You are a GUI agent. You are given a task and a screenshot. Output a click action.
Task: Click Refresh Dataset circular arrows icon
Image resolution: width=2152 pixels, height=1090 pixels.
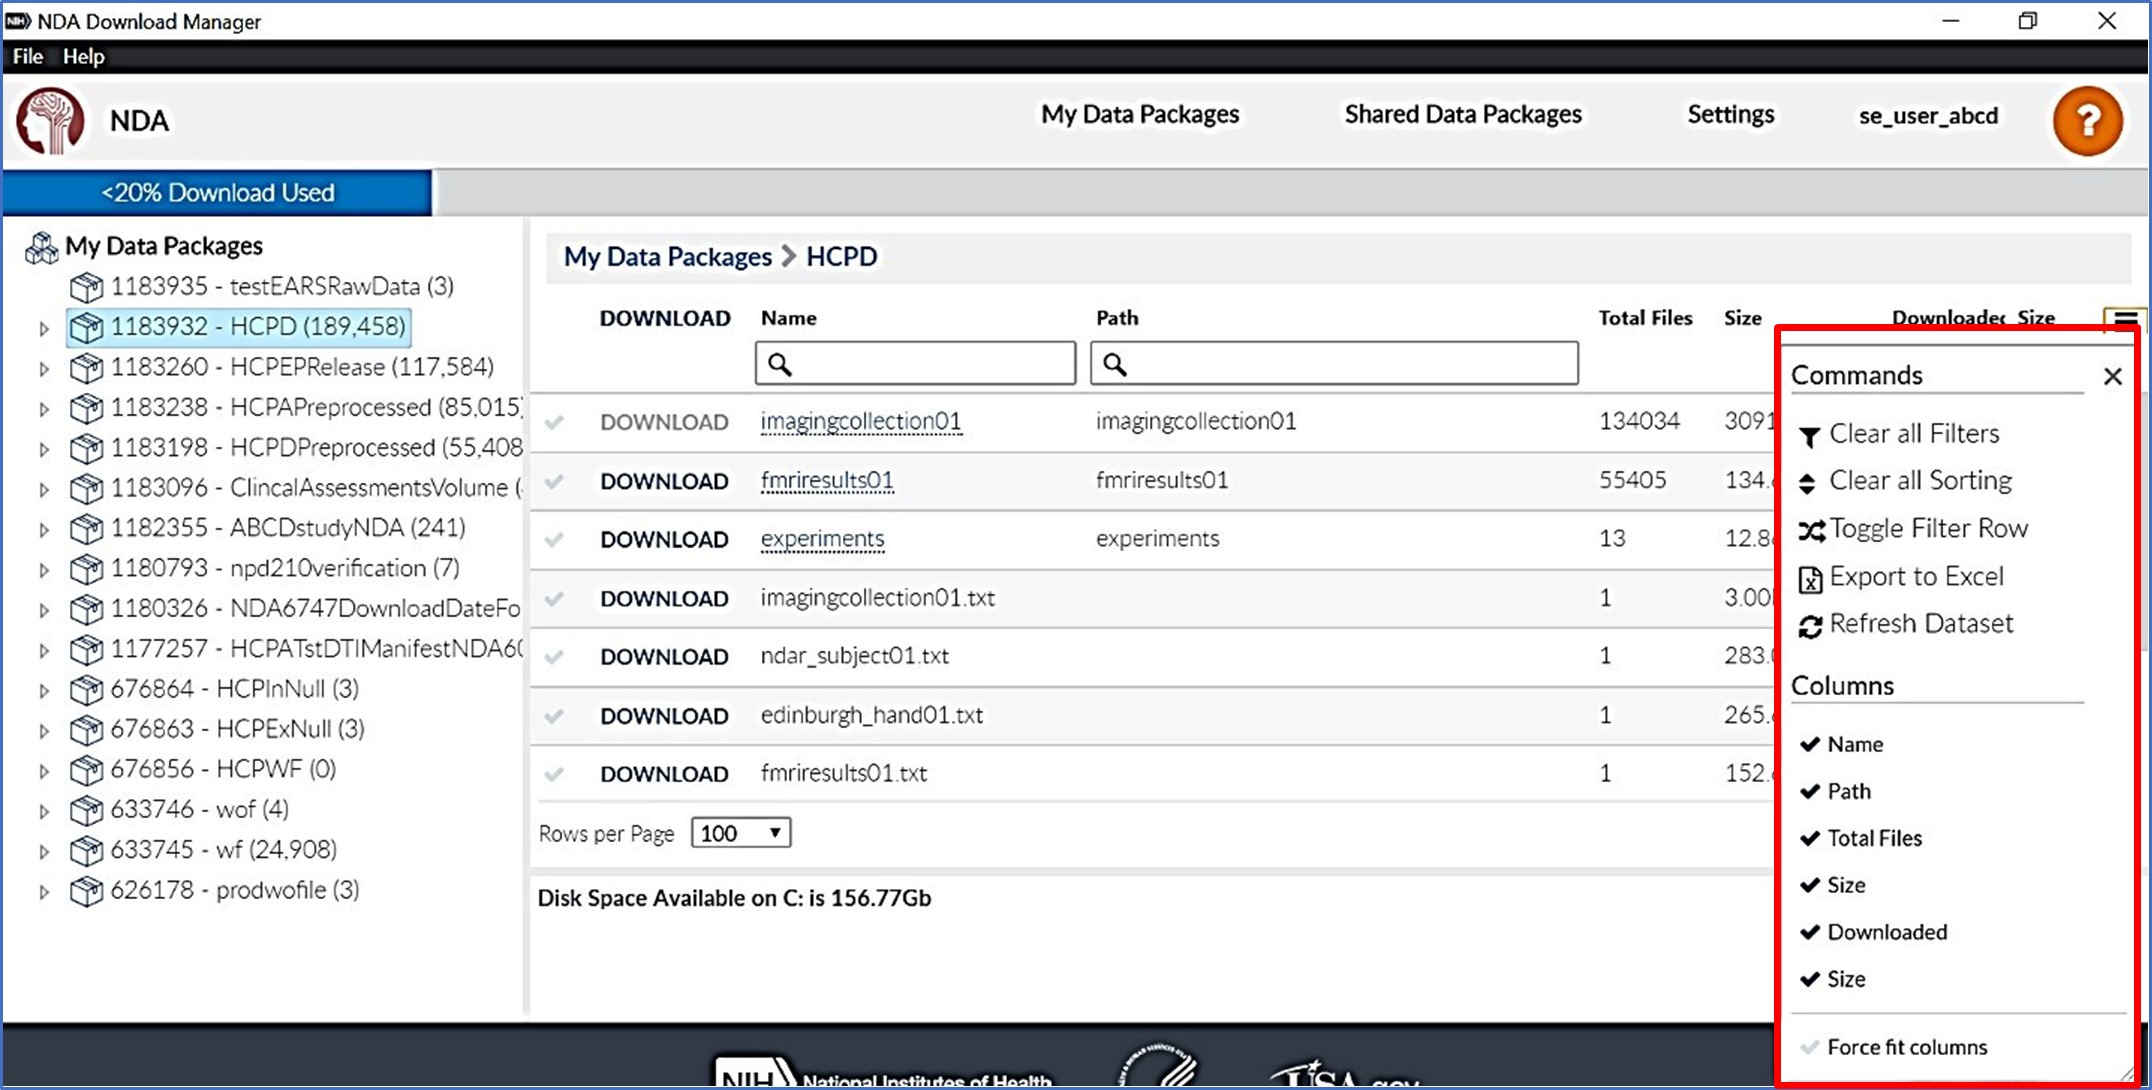[1810, 626]
